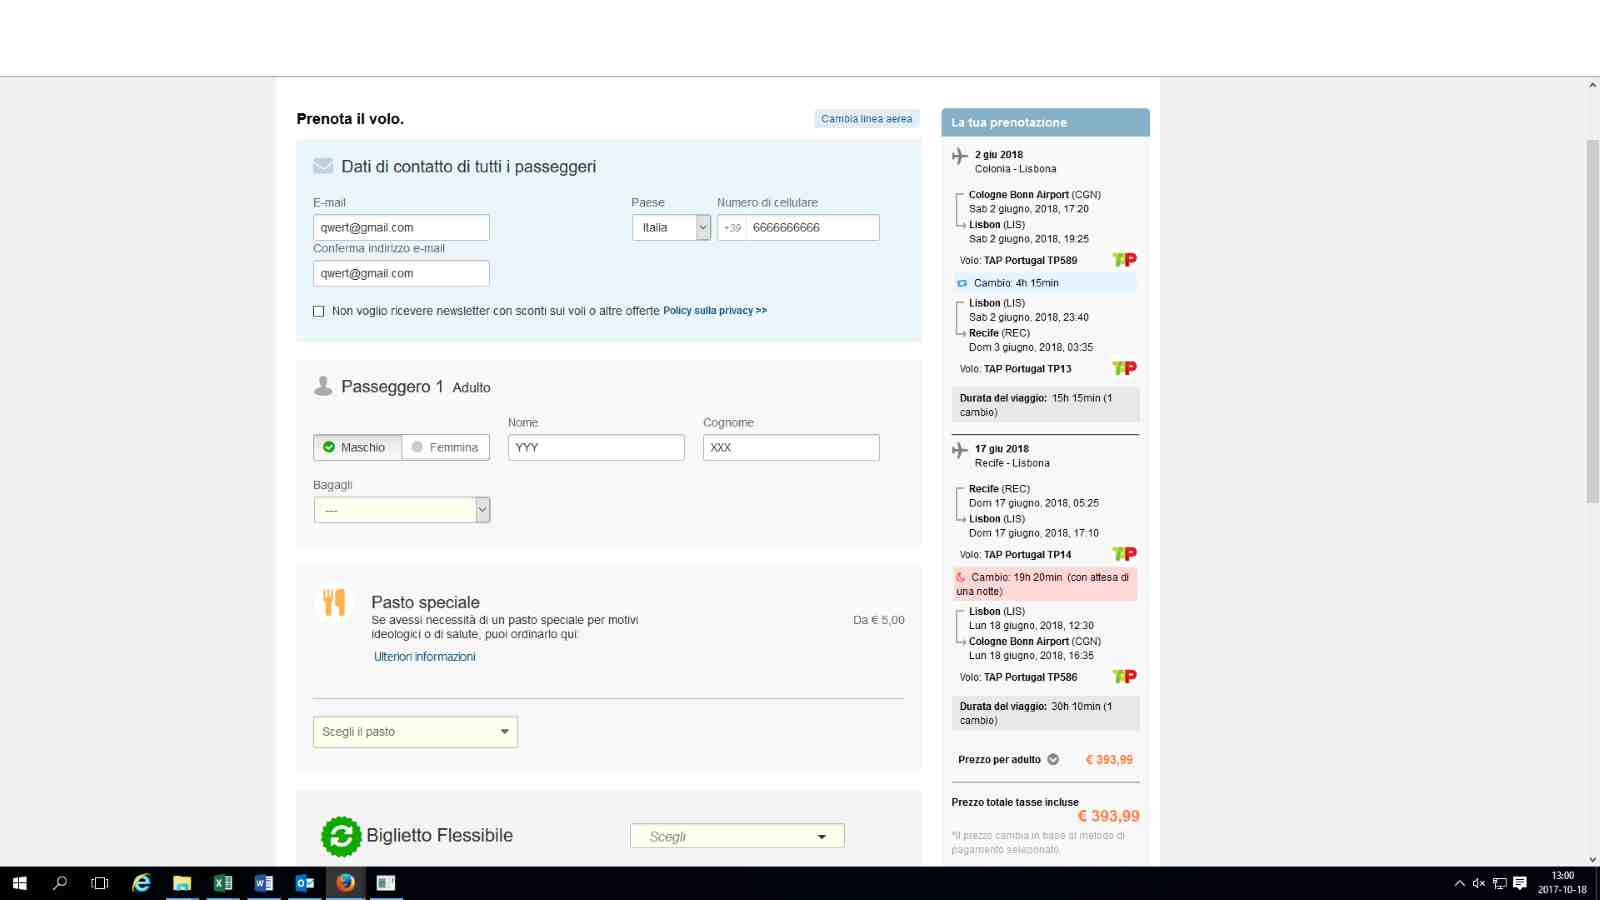
Task: Open the Bagagli baggage dropdown
Action: [x=402, y=510]
